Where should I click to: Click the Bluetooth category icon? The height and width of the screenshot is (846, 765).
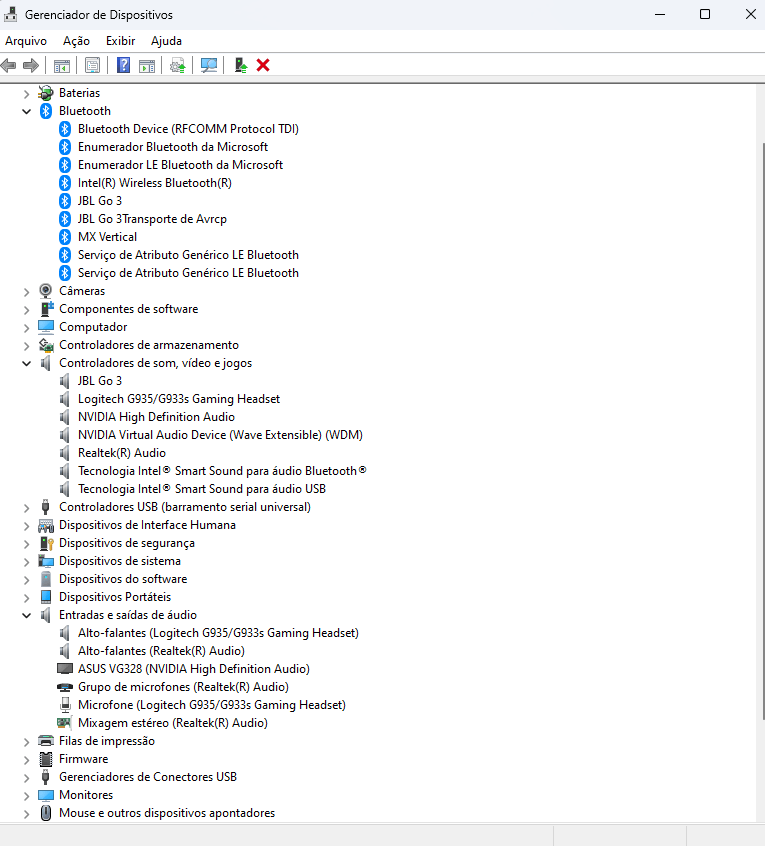46,111
